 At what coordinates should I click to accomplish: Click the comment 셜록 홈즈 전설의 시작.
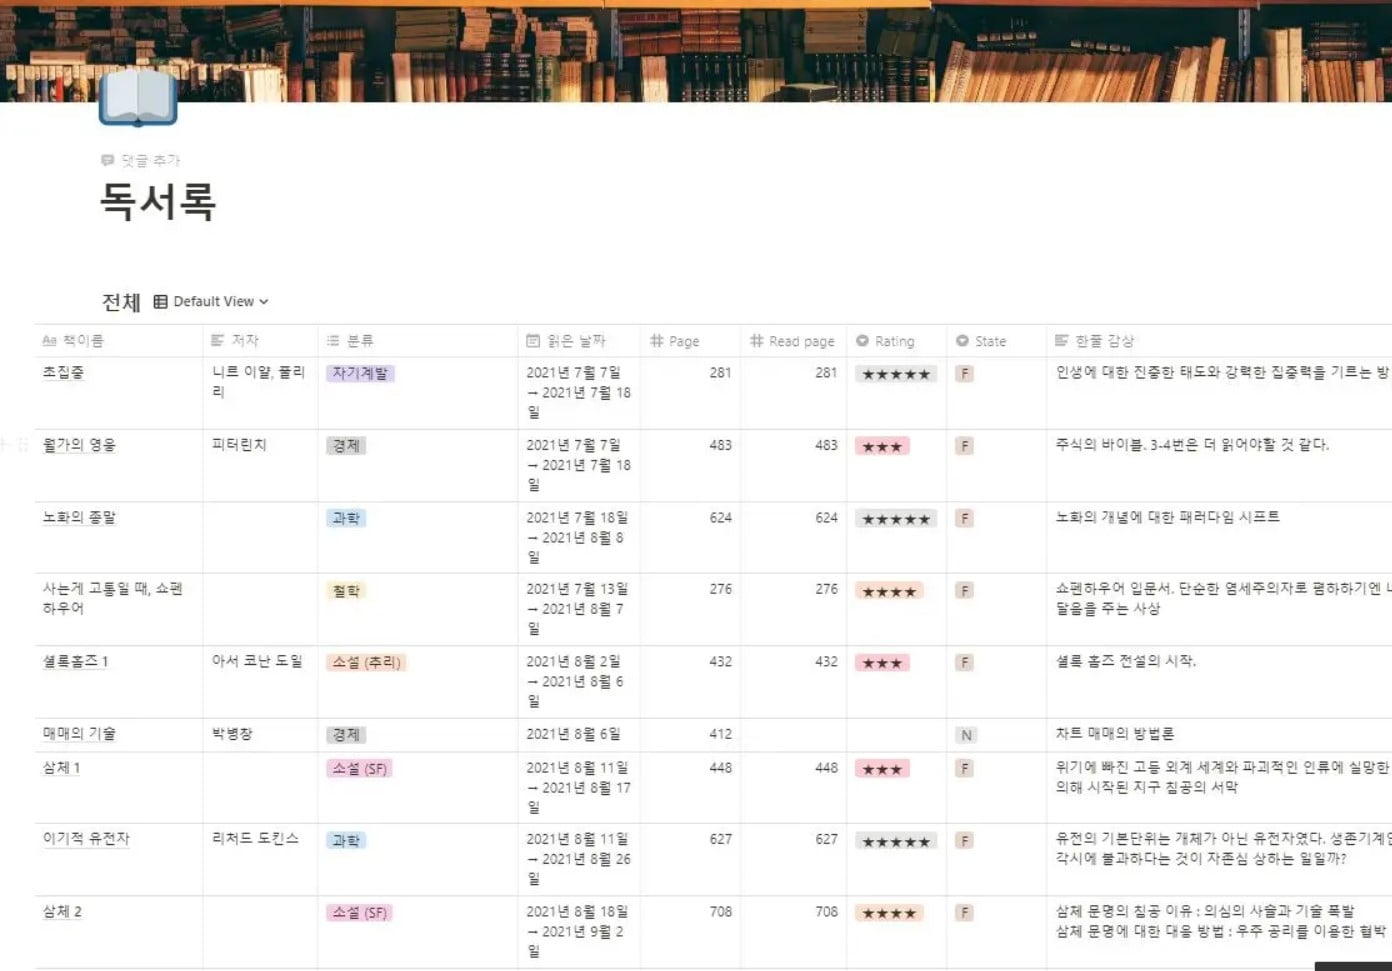pos(1126,661)
